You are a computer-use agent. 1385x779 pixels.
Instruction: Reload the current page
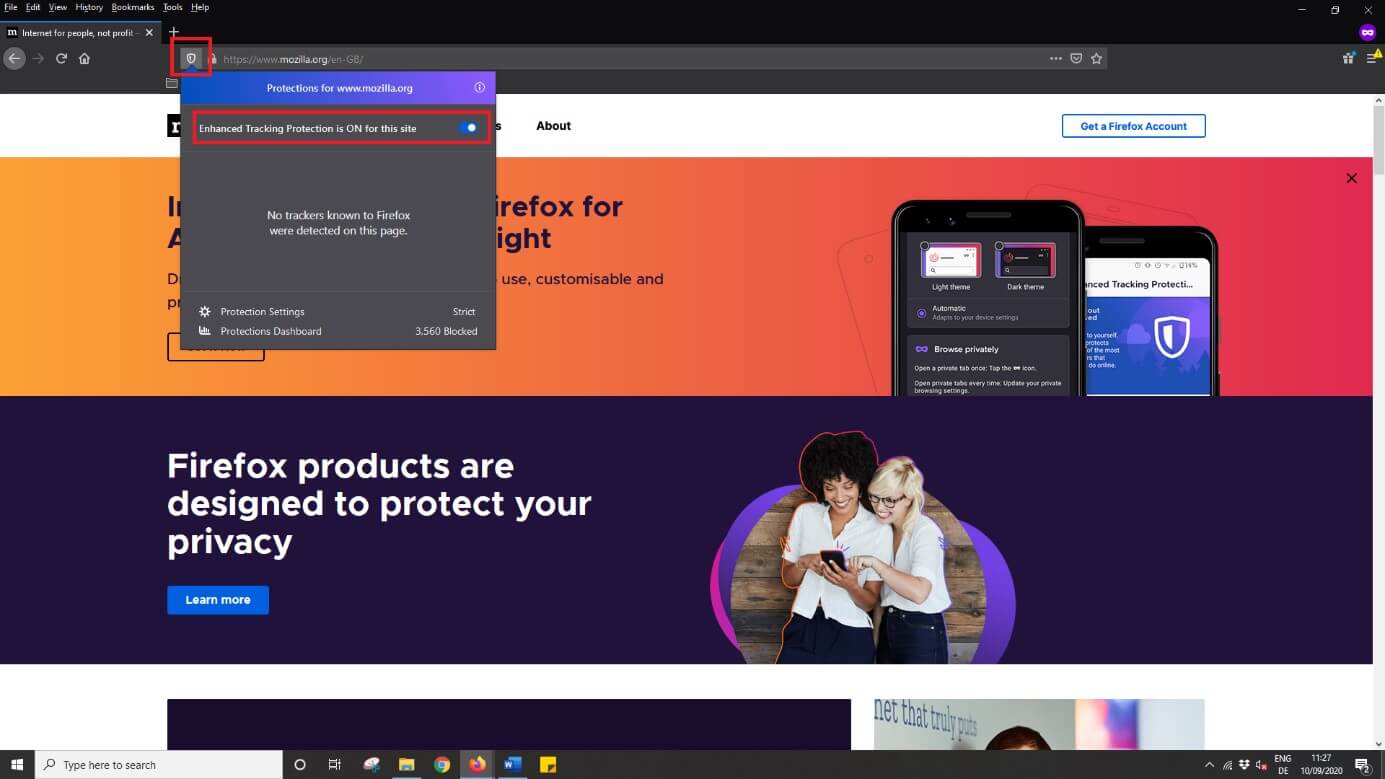61,59
